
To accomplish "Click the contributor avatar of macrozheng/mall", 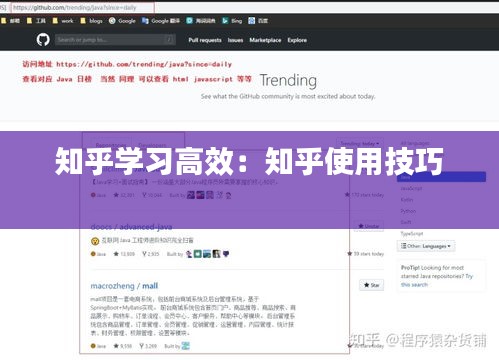I will point(185,346).
